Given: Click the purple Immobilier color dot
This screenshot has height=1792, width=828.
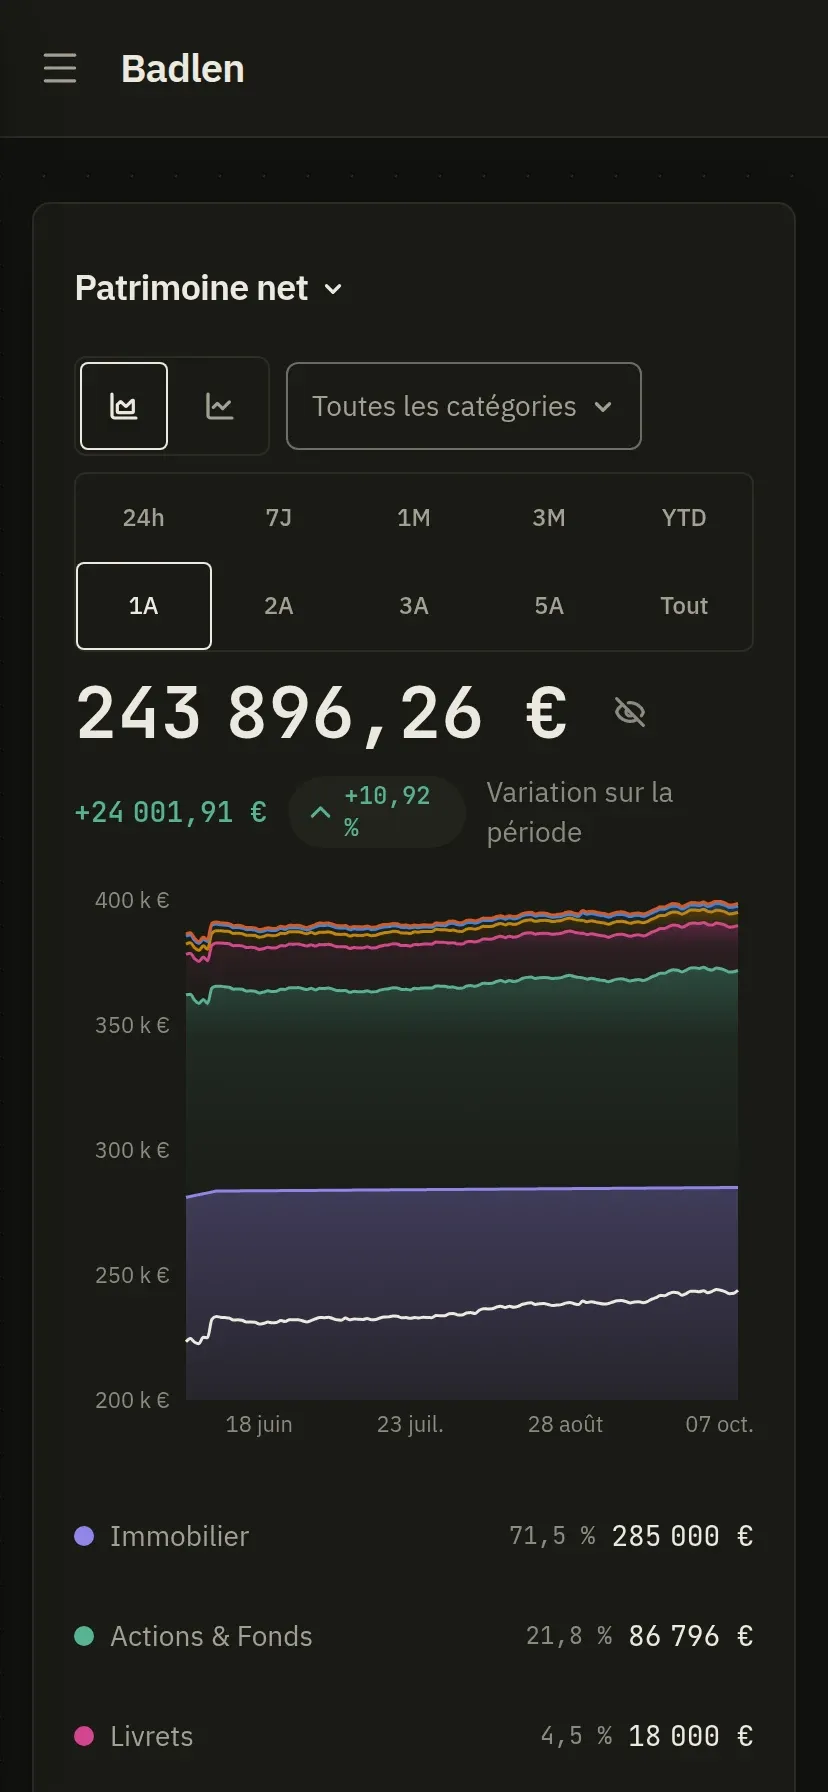Looking at the screenshot, I should 84,1536.
